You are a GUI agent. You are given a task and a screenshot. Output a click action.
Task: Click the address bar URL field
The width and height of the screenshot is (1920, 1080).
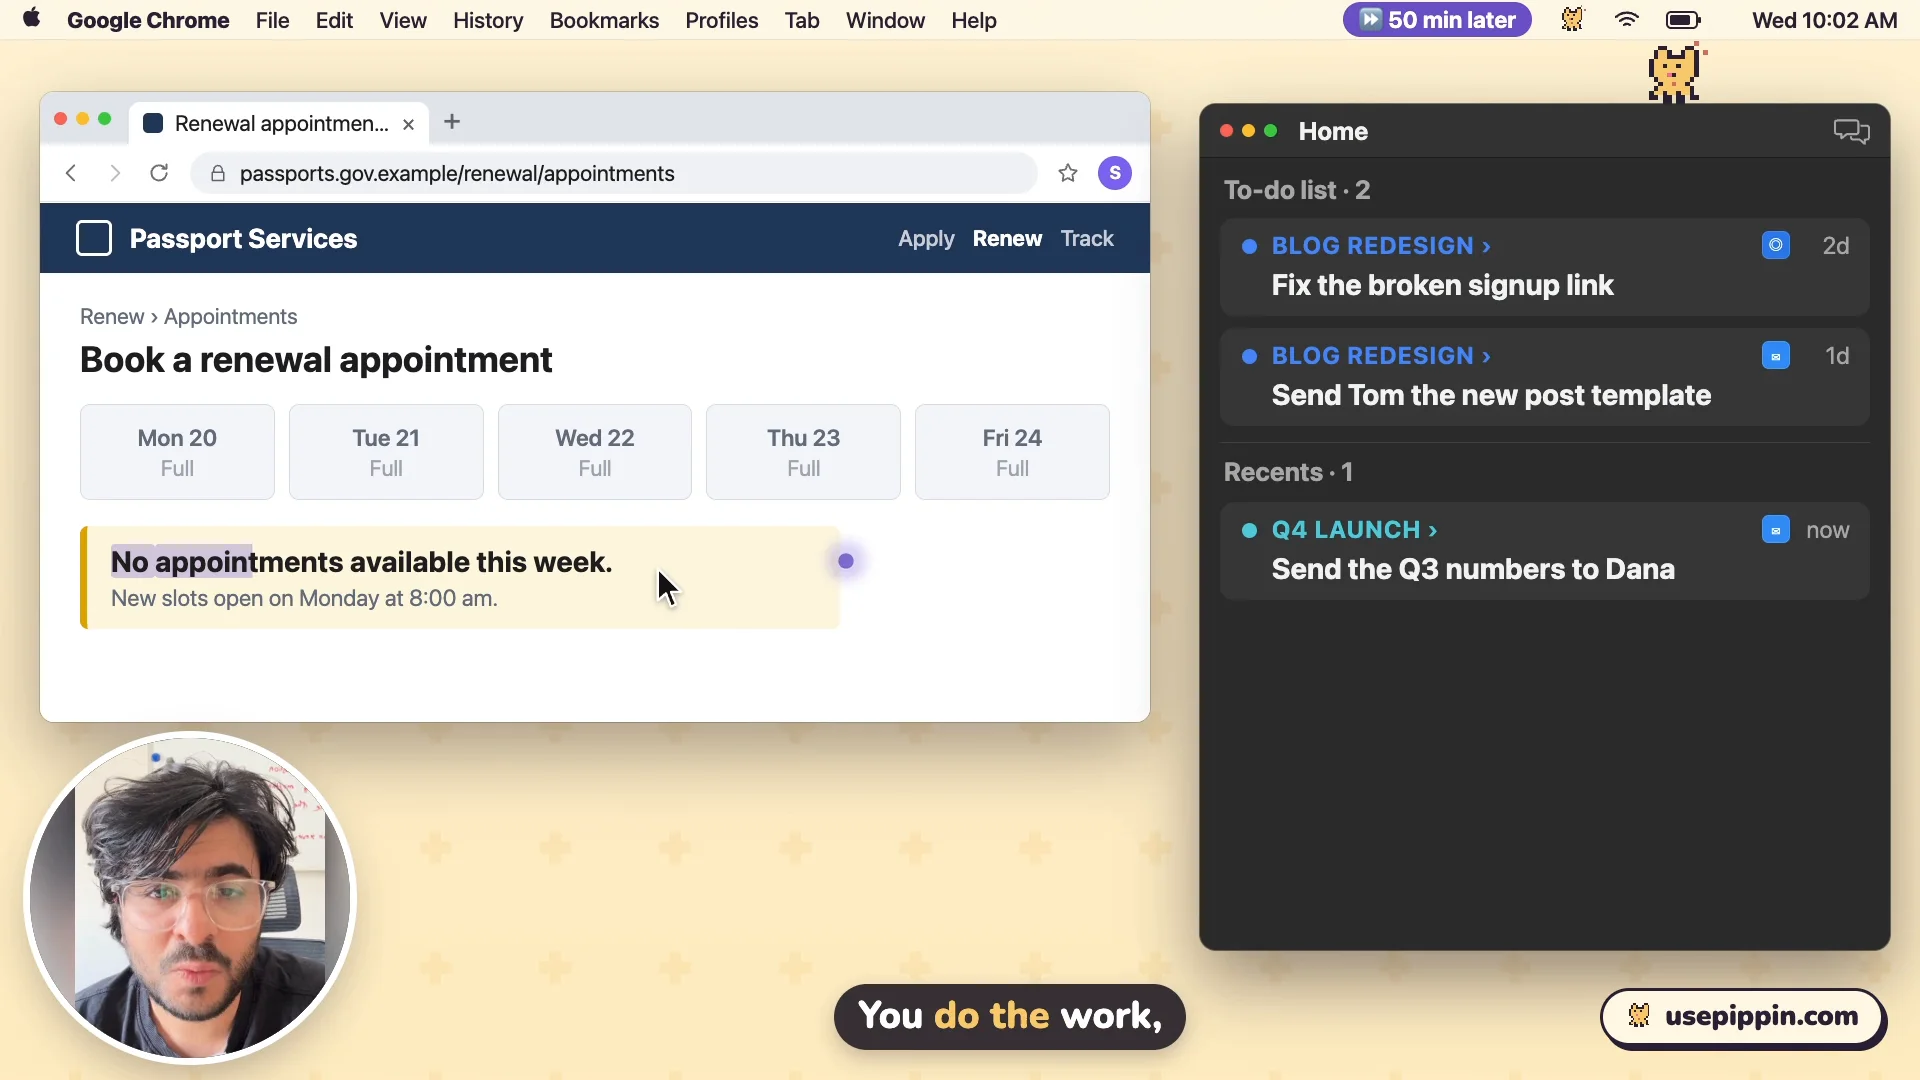613,174
